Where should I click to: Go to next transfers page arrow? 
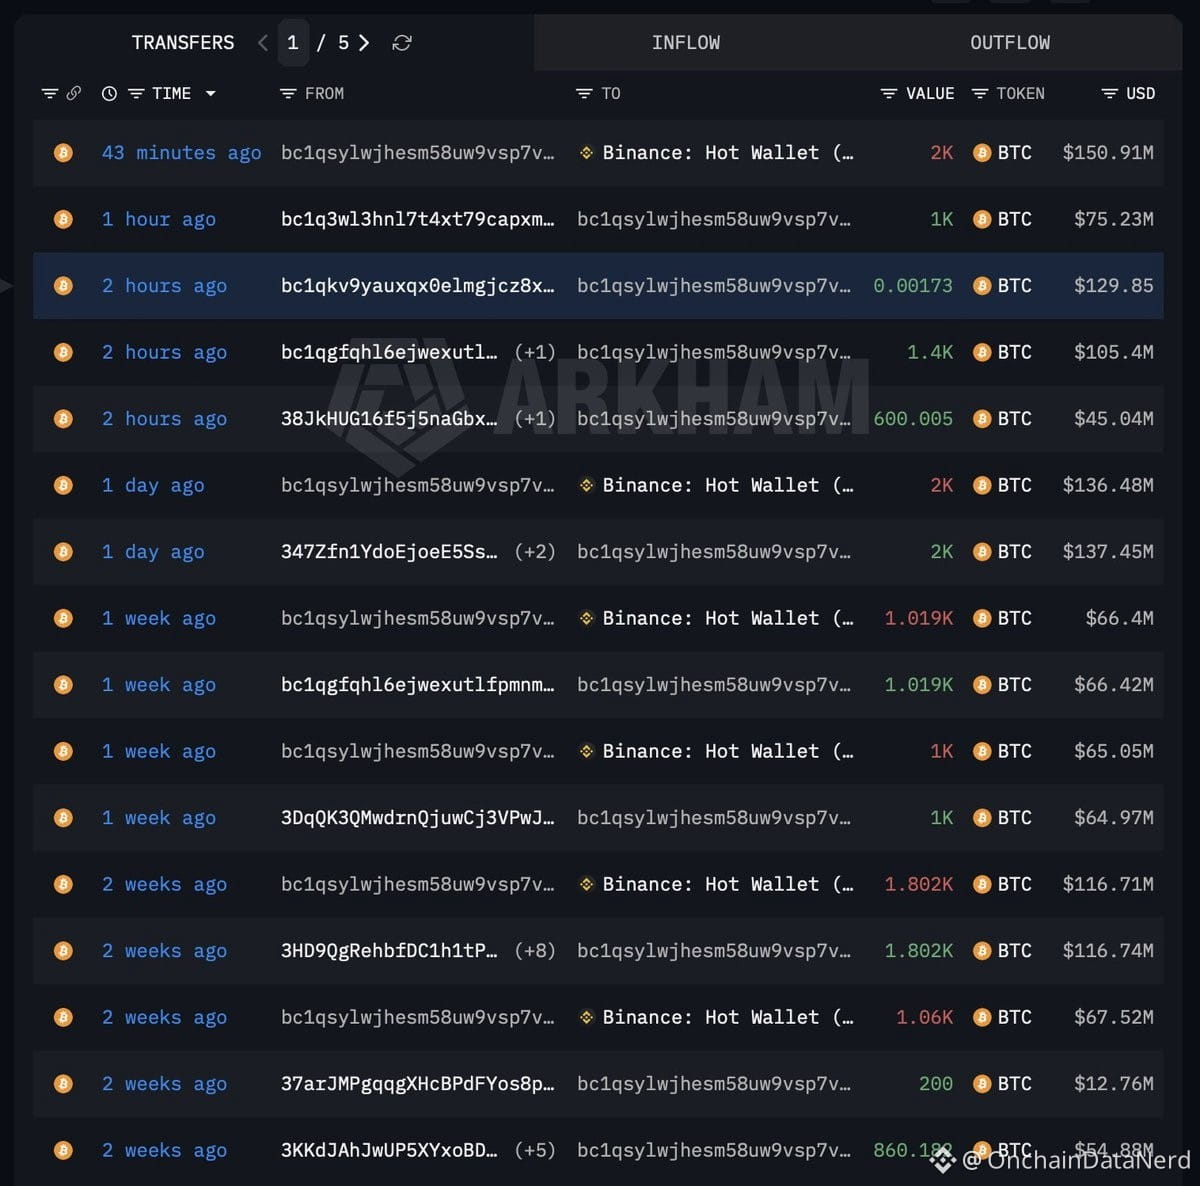(364, 43)
